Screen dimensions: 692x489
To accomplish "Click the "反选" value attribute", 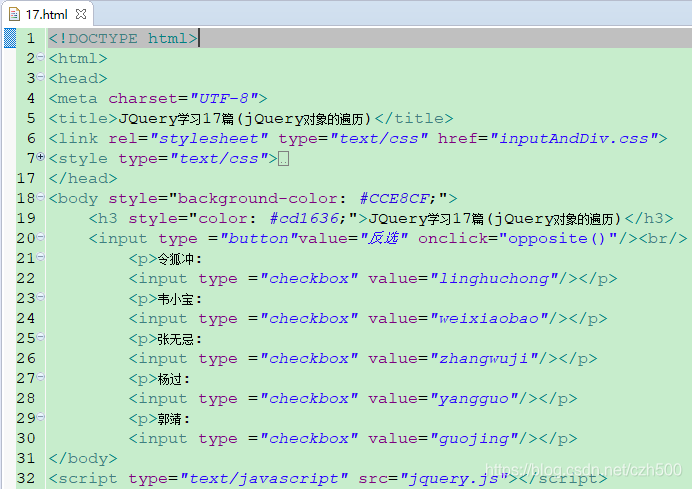I will click(x=384, y=238).
